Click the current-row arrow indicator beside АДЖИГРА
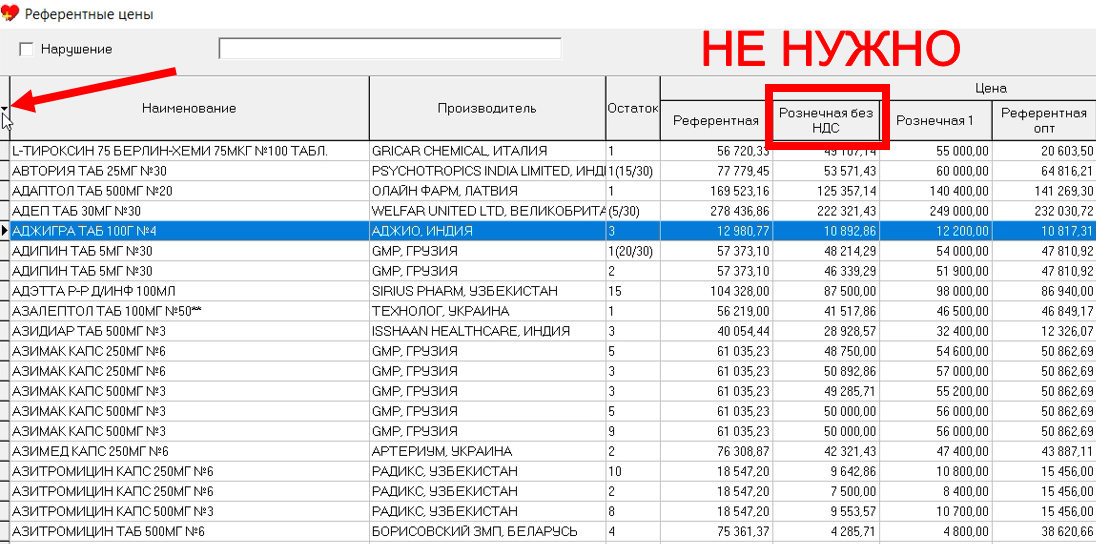Screen dimensions: 1096x544 pyautogui.click(x=5, y=231)
